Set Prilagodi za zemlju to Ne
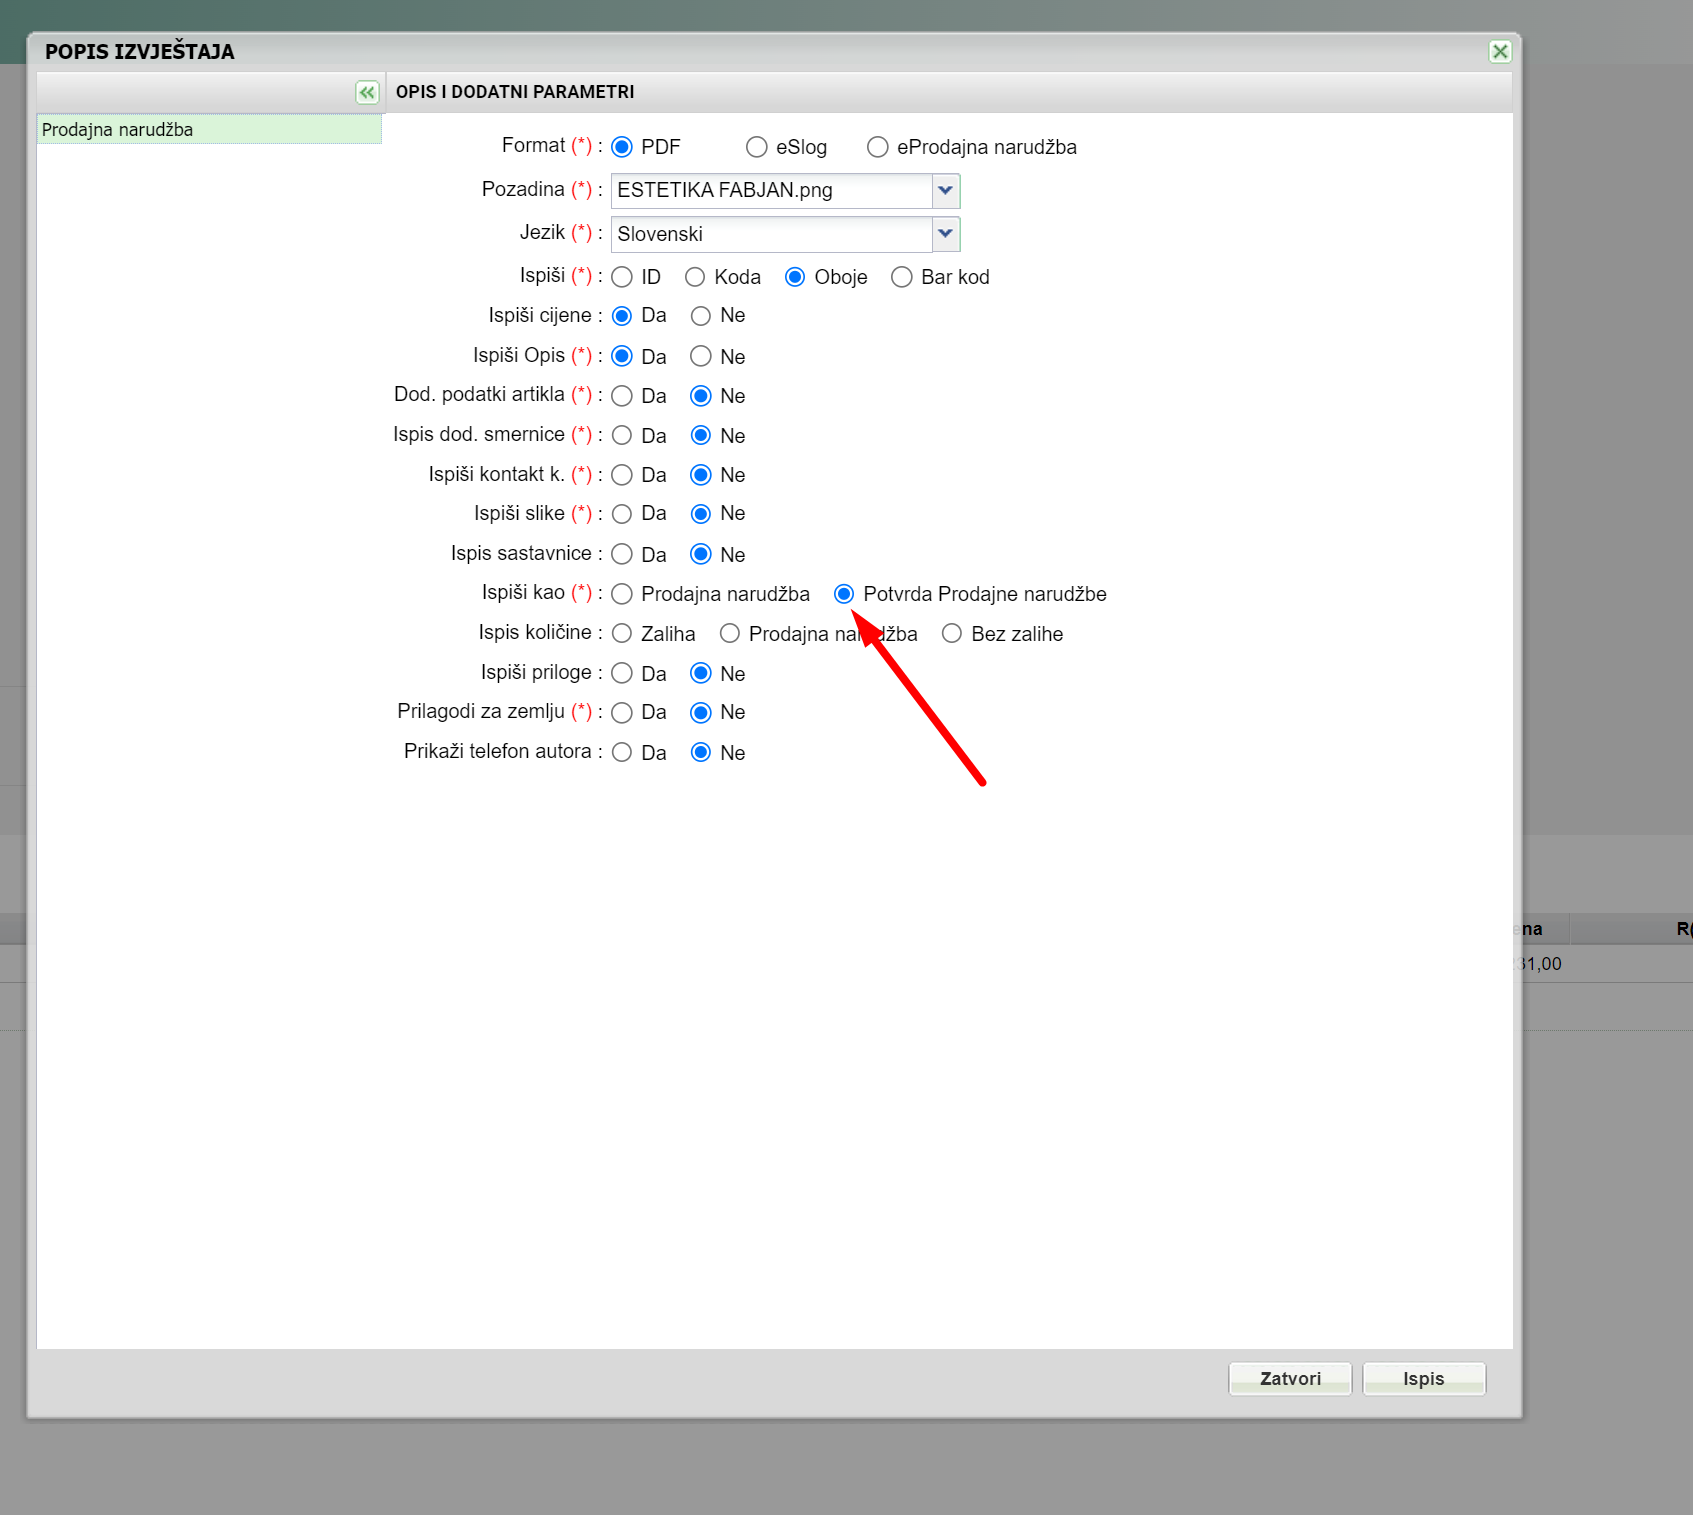The image size is (1693, 1515). tap(701, 712)
